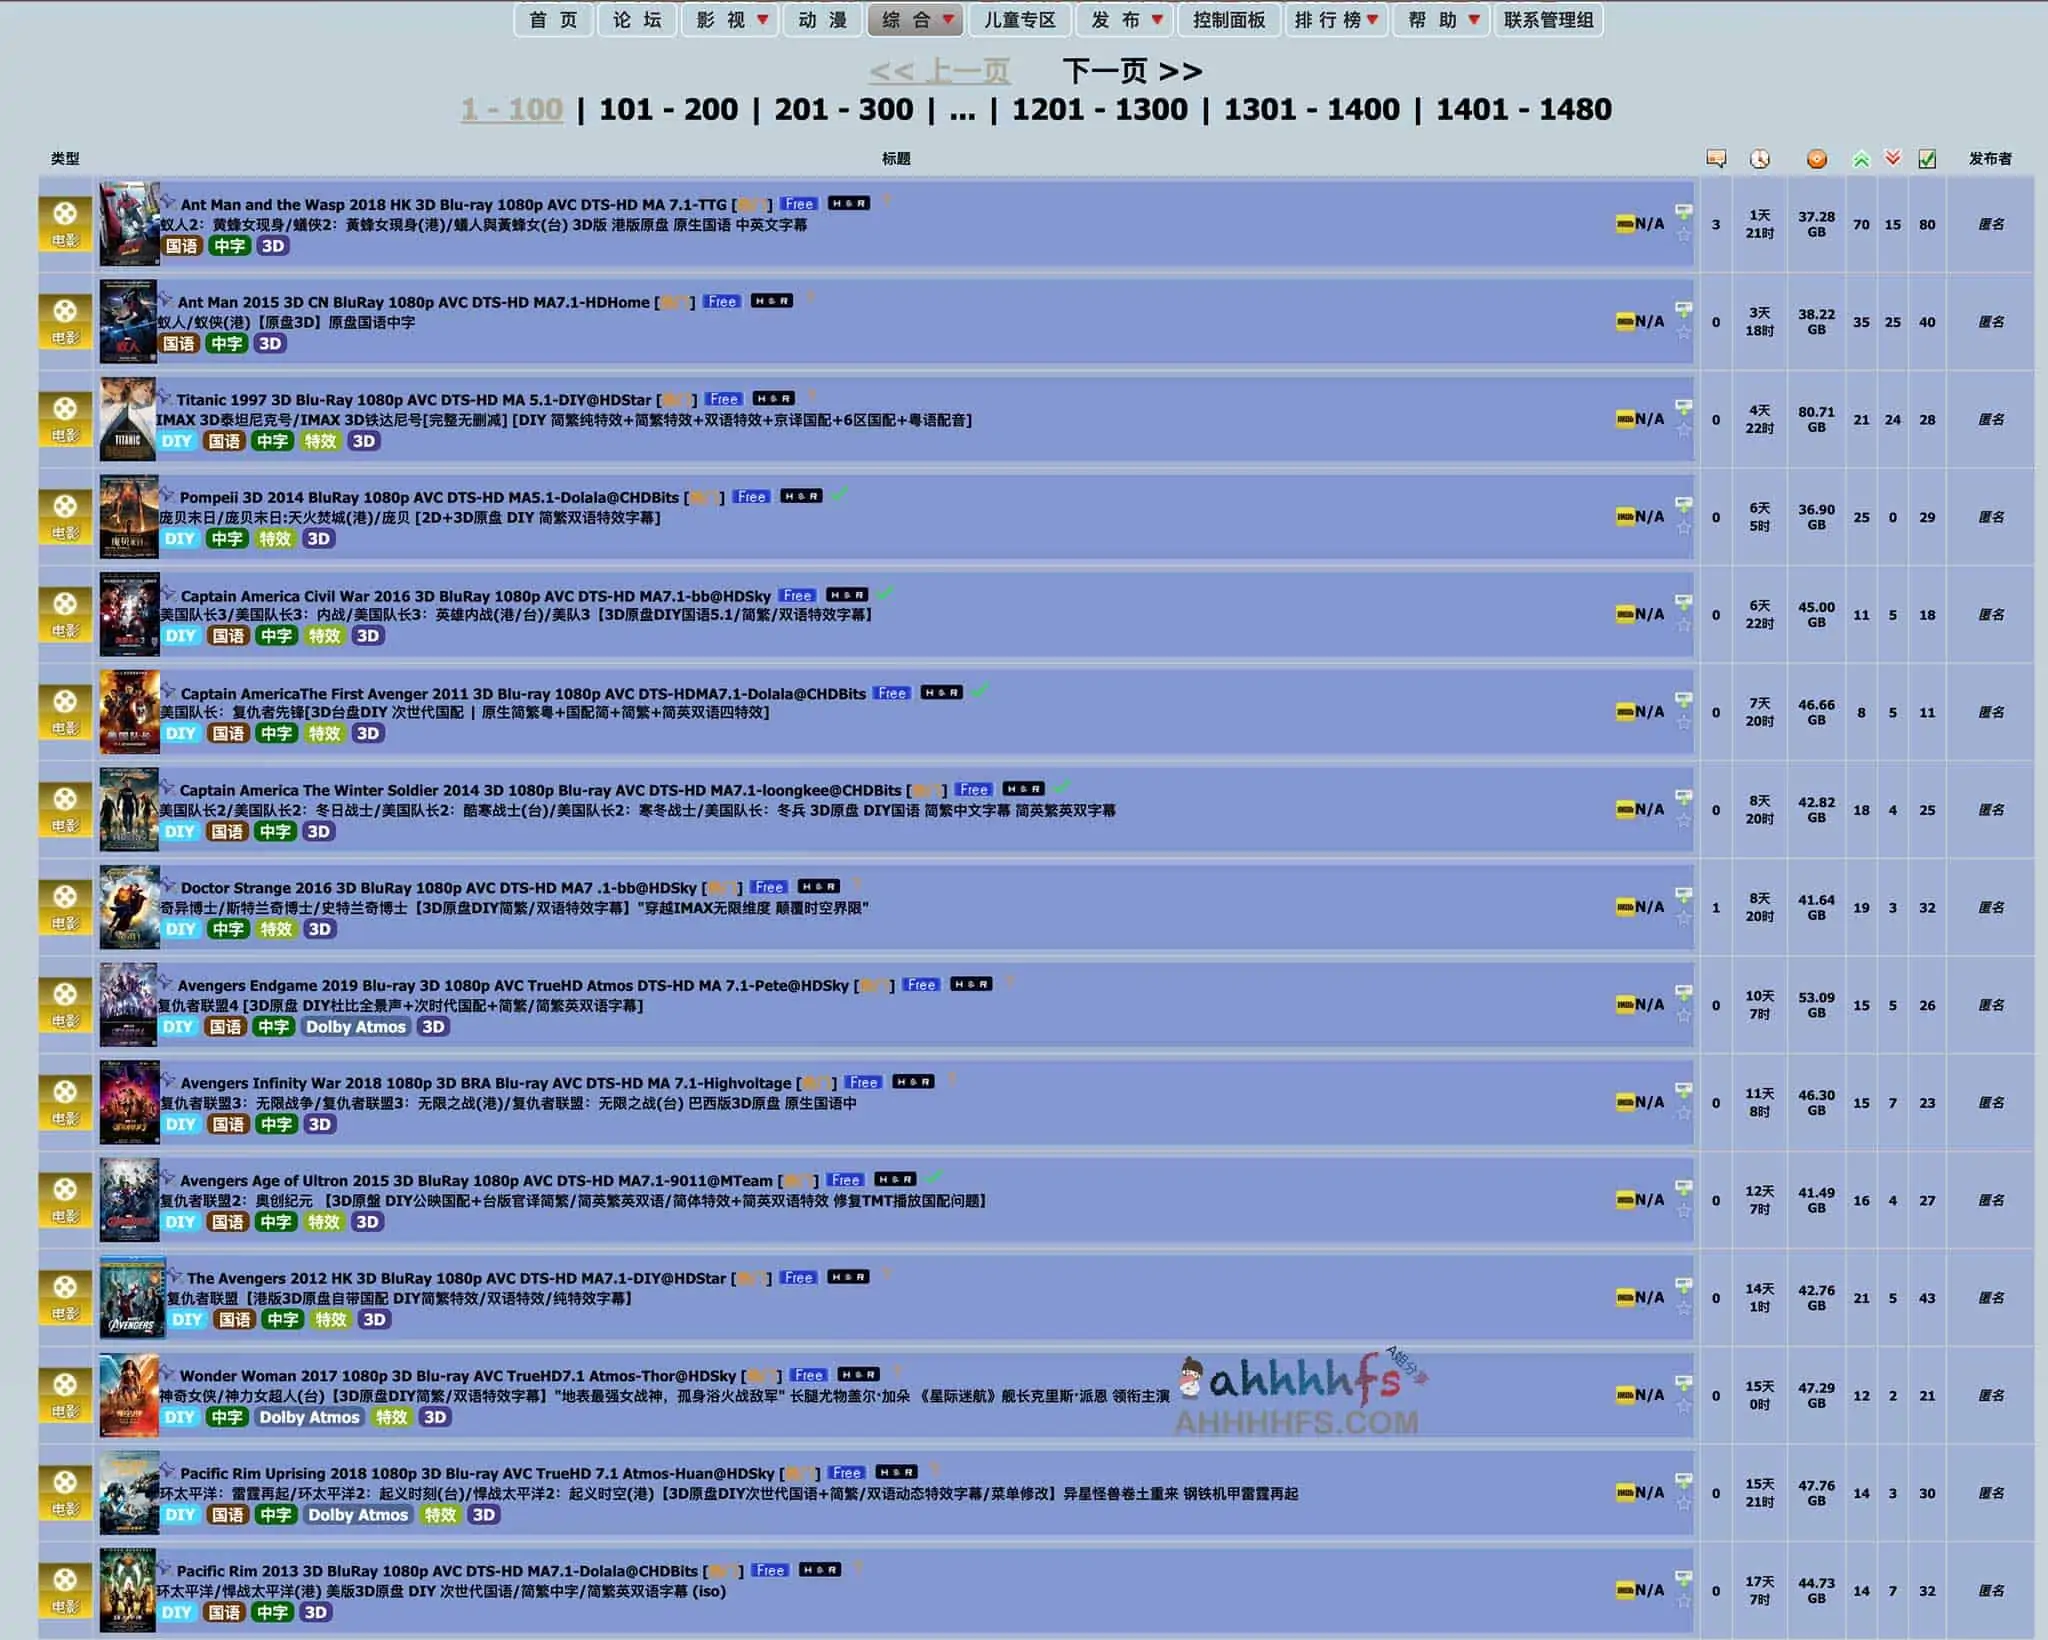
Task: Jump to page range 1401 - 1480
Action: pyautogui.click(x=1523, y=109)
